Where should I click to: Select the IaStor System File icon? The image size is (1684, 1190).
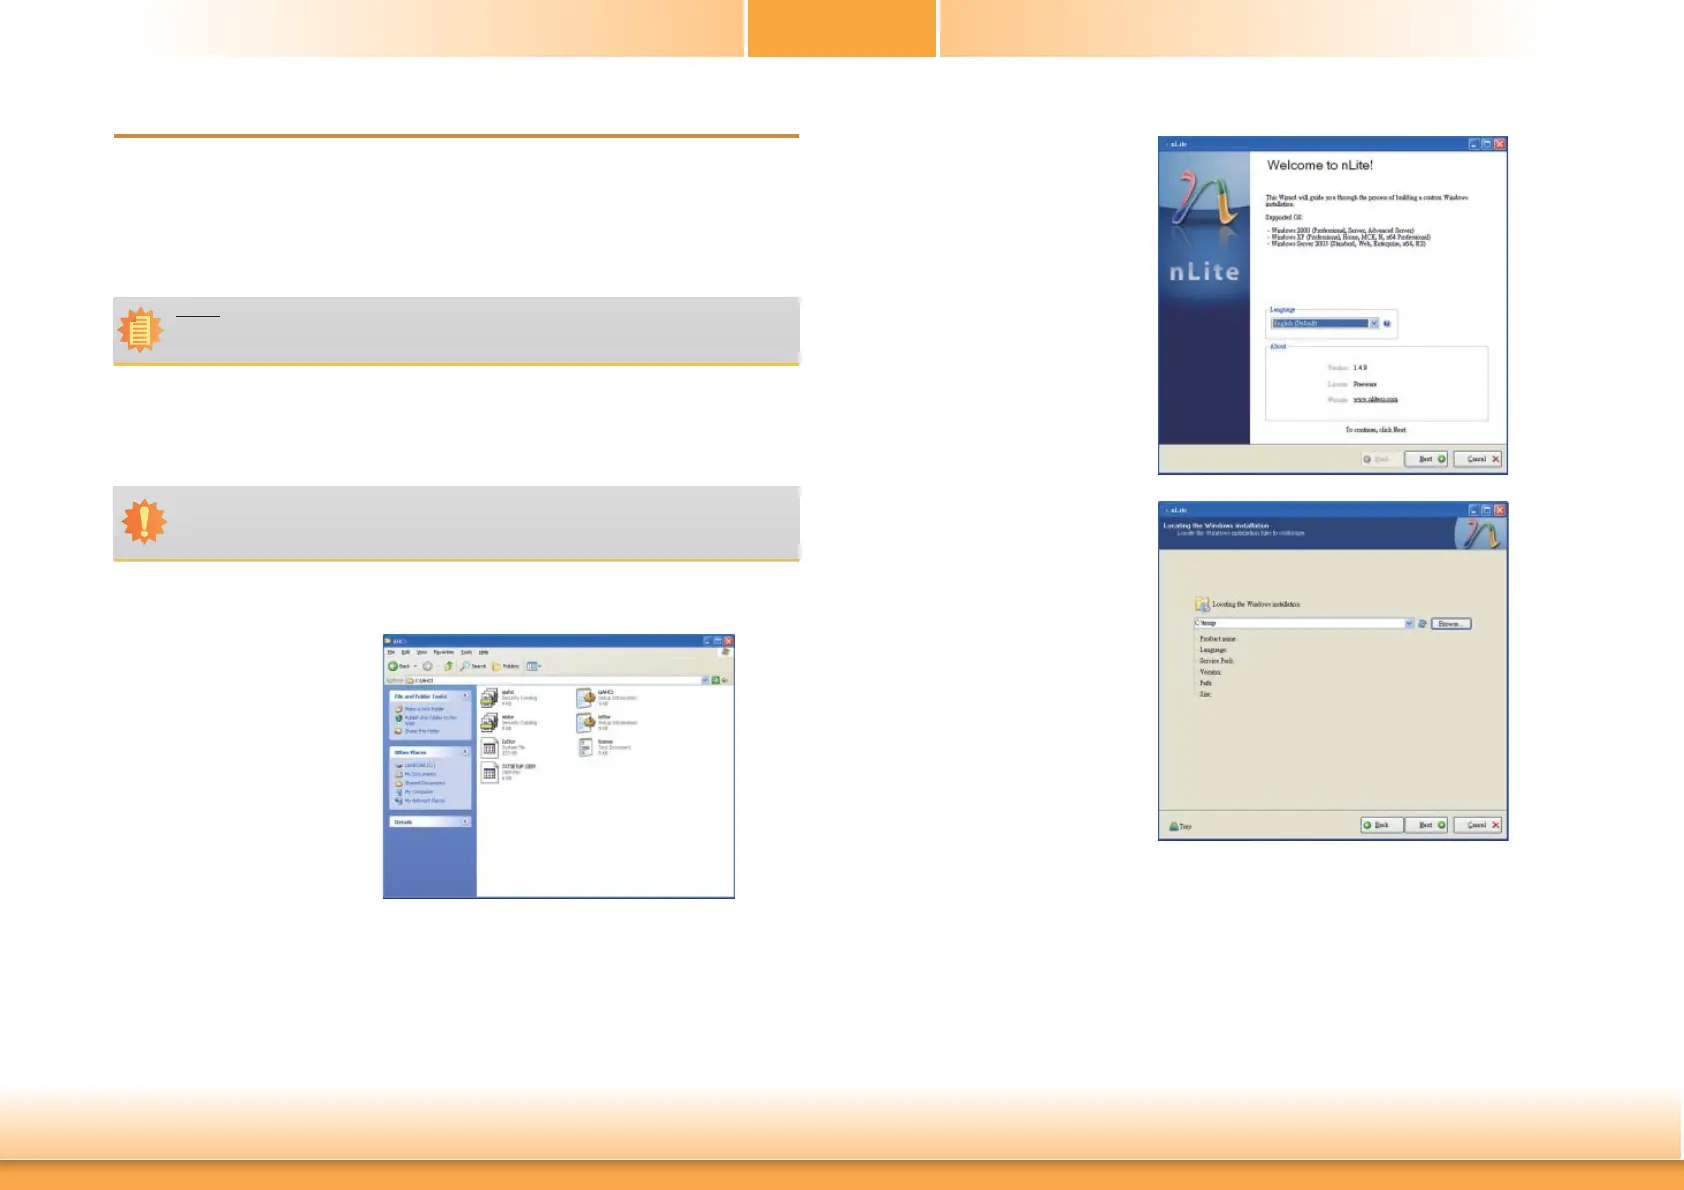[489, 748]
